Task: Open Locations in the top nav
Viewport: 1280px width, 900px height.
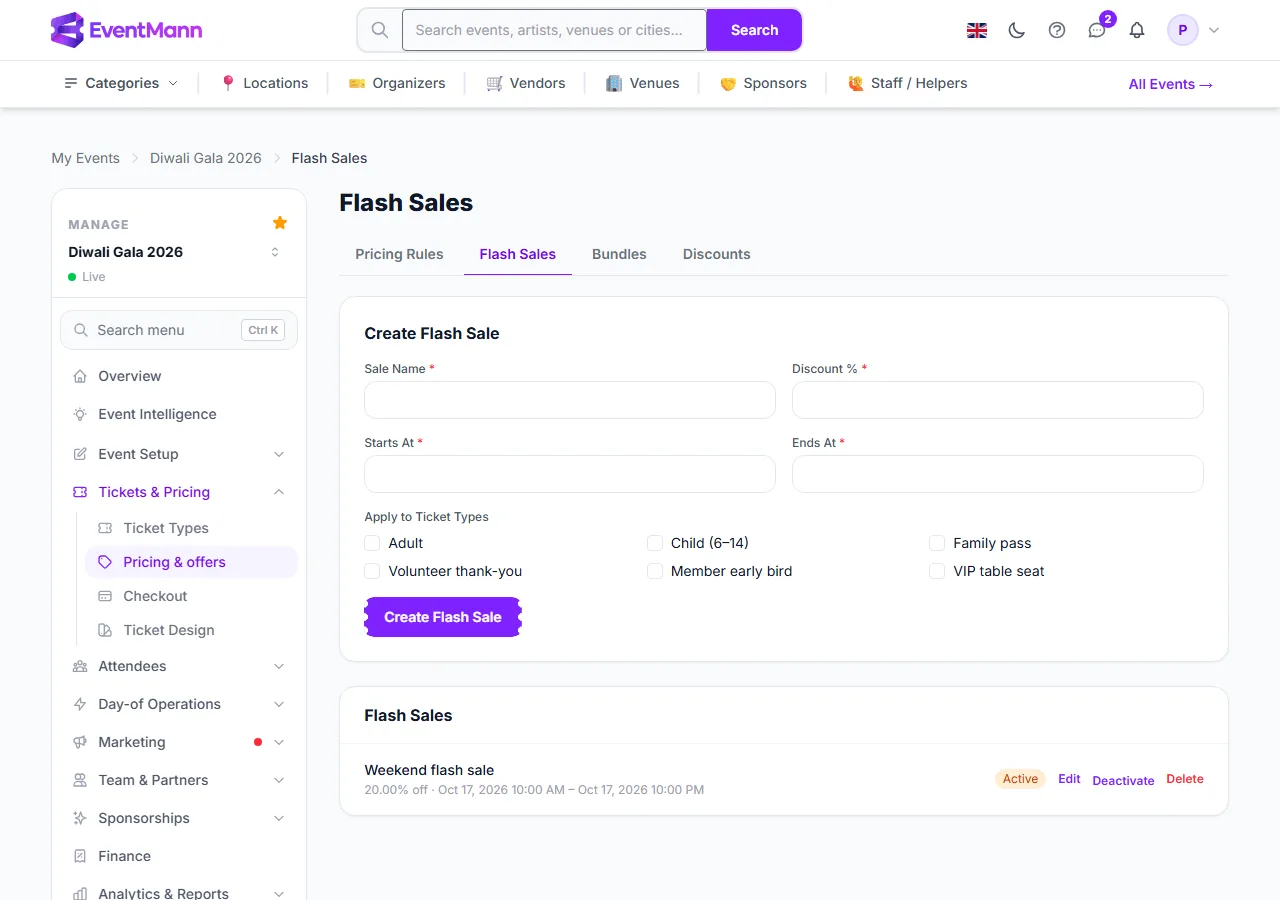Action: 264,83
